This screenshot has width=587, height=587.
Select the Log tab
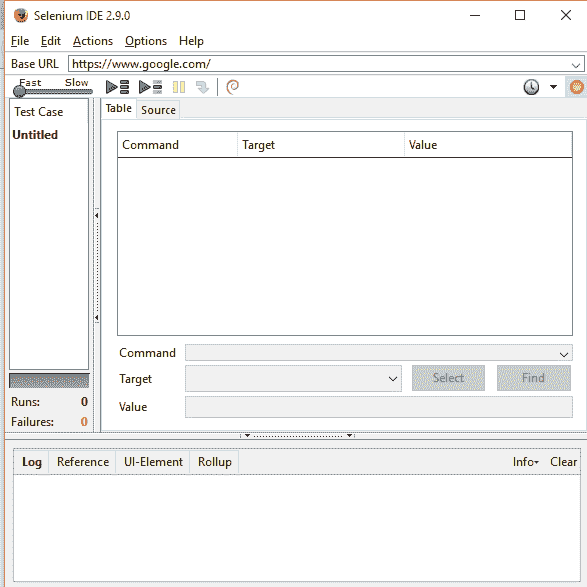pyautogui.click(x=31, y=462)
